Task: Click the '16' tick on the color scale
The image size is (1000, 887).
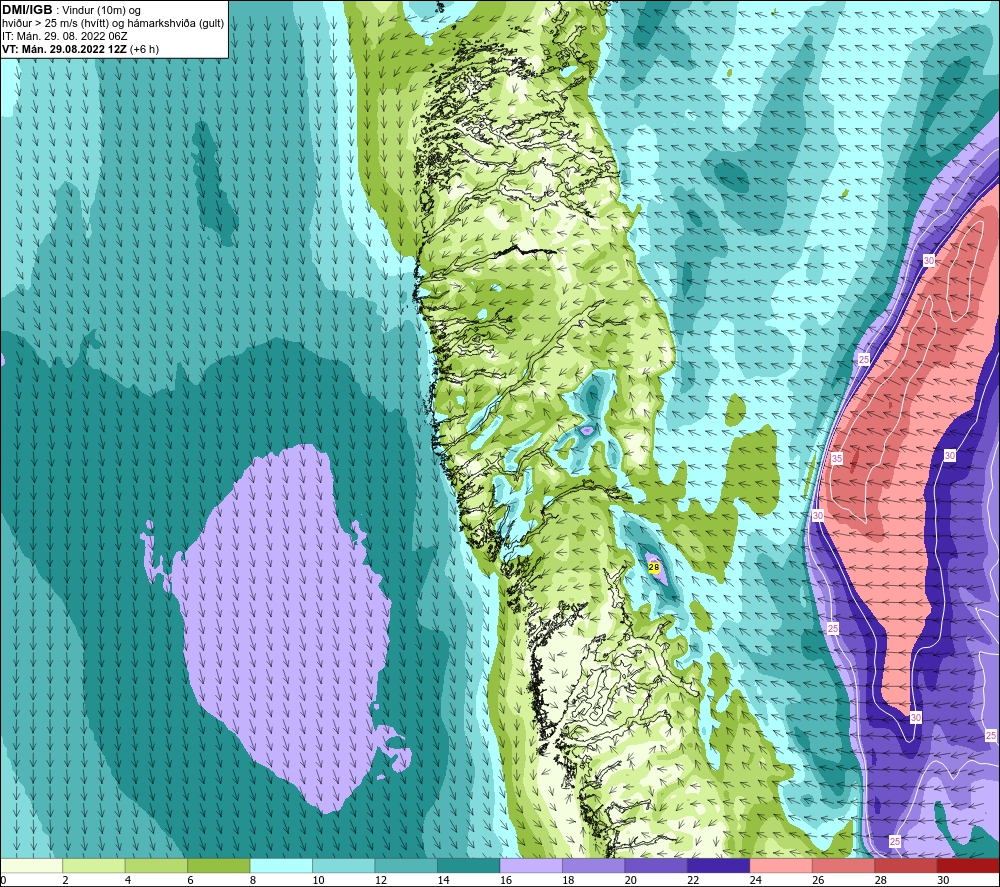Action: 506,880
